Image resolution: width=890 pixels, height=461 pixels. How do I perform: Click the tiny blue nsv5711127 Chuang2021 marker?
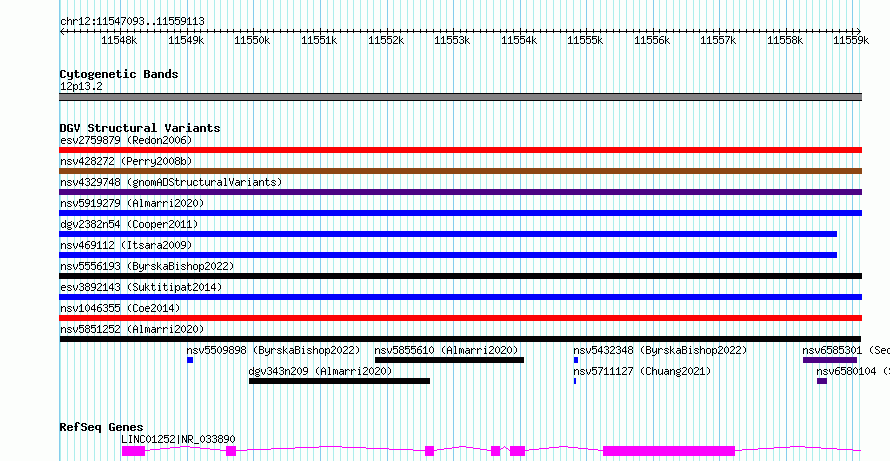(x=575, y=381)
